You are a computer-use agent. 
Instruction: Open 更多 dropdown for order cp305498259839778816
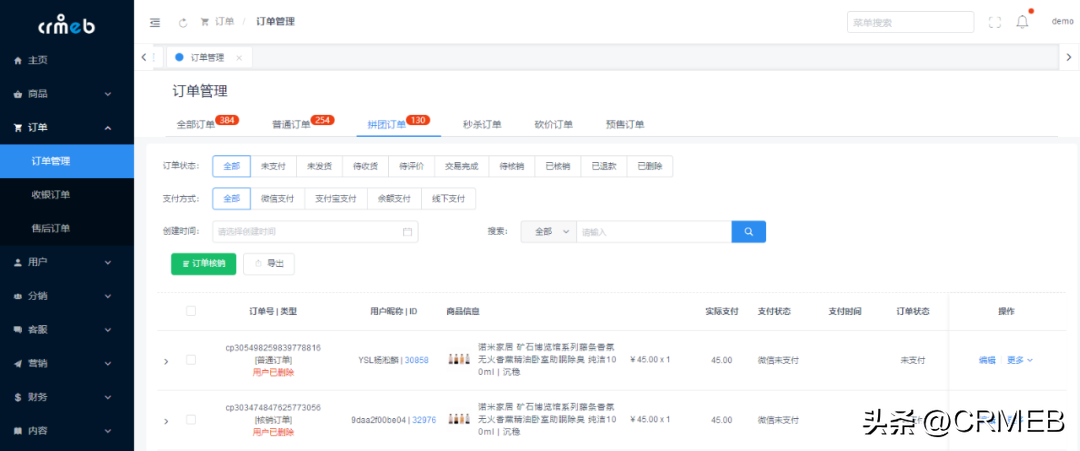coord(1020,359)
